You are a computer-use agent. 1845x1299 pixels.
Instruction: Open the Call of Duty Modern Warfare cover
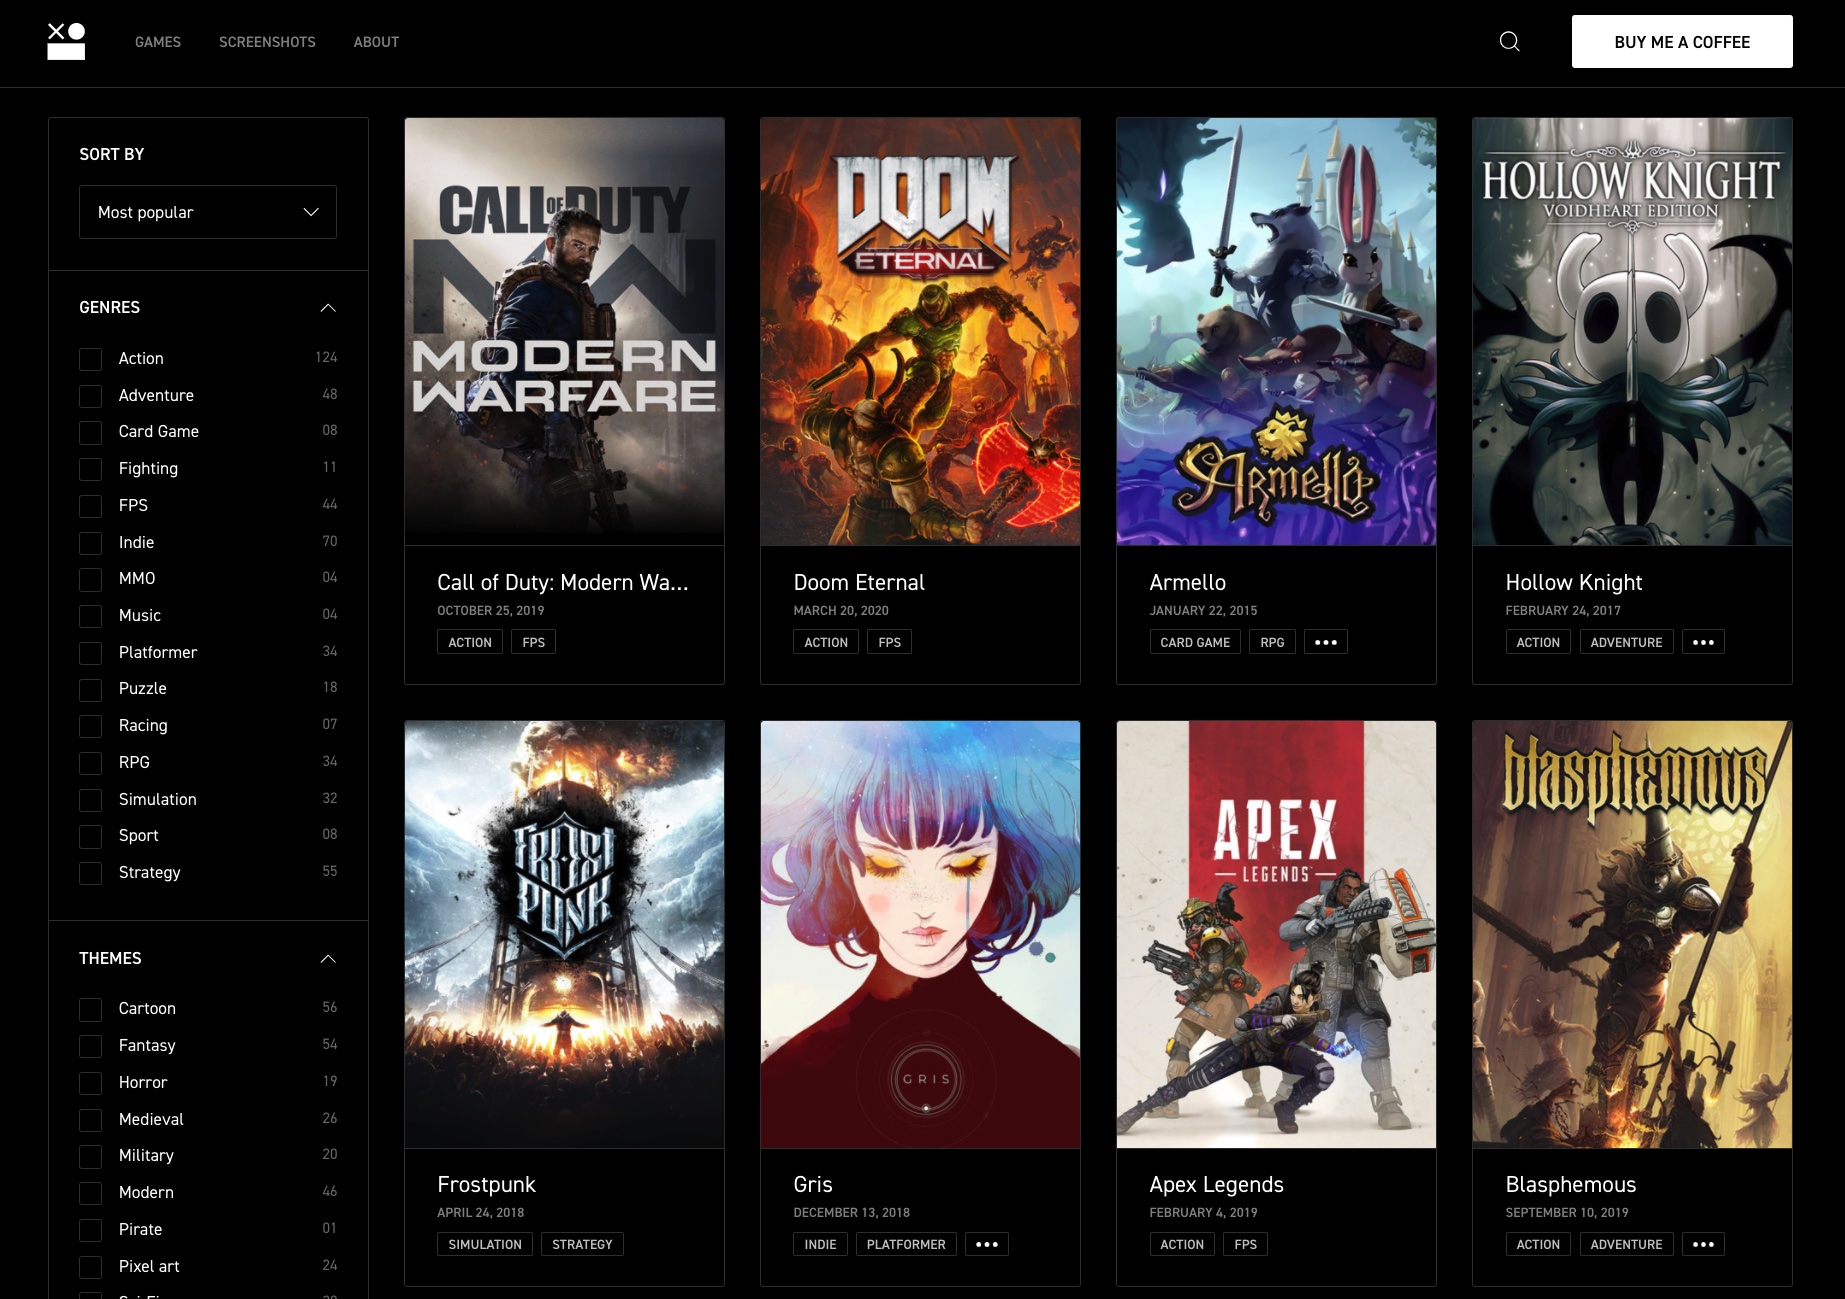point(564,332)
